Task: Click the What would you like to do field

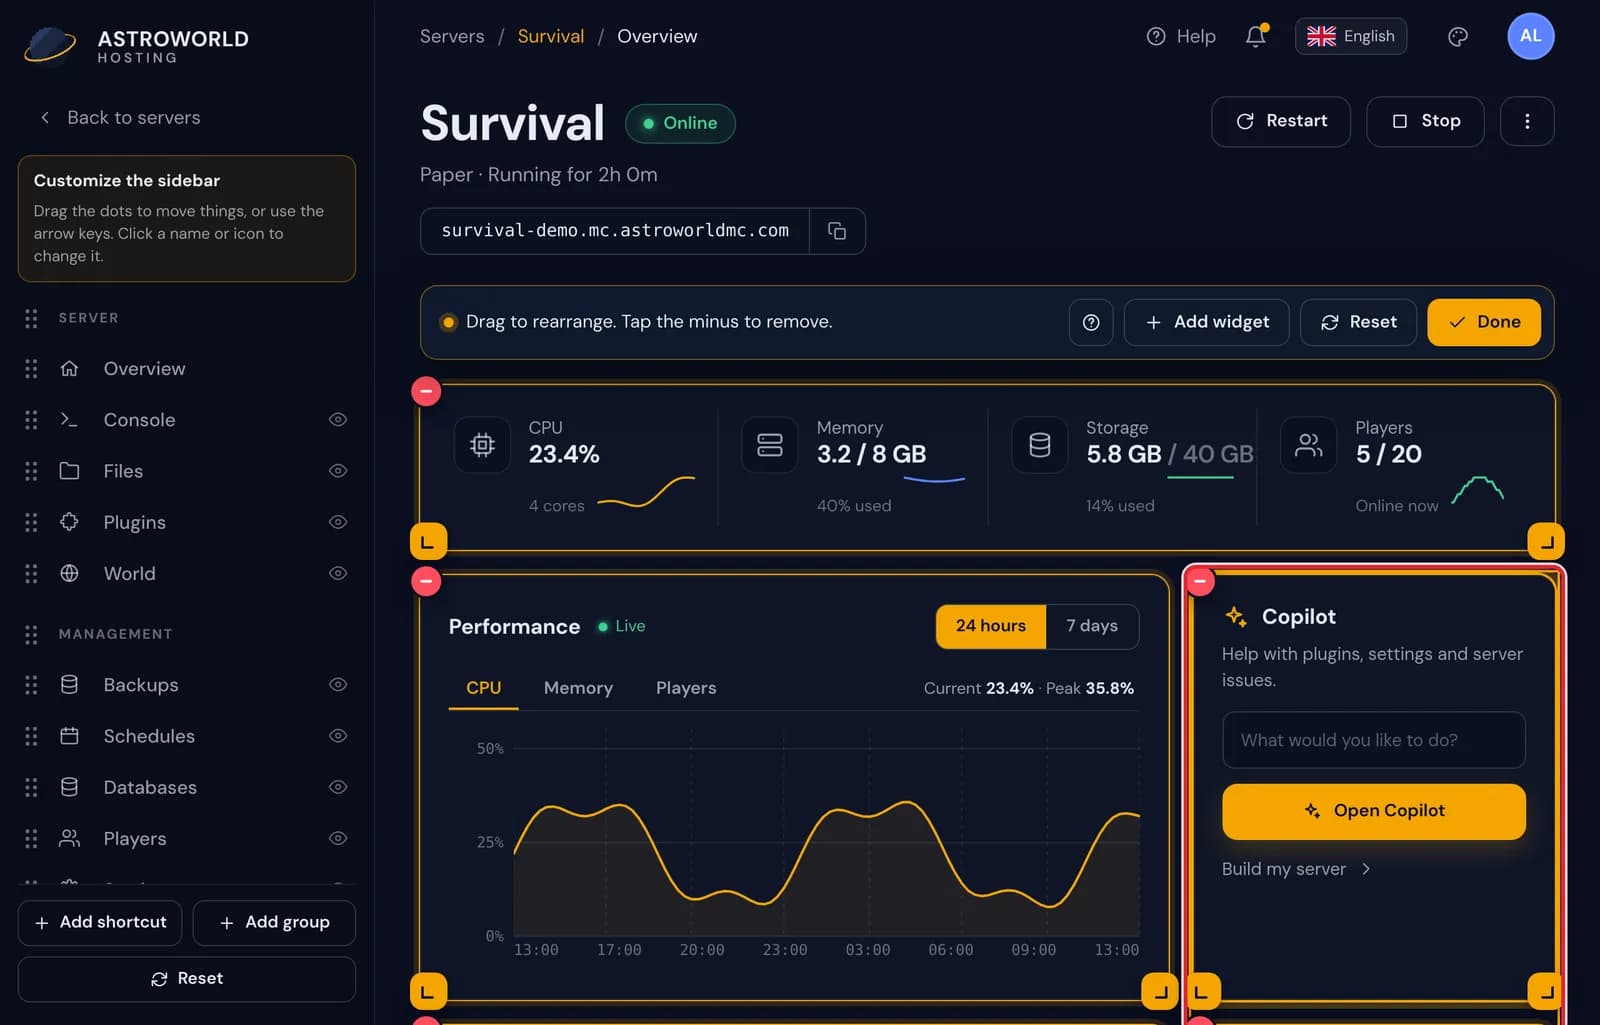Action: click(x=1374, y=740)
